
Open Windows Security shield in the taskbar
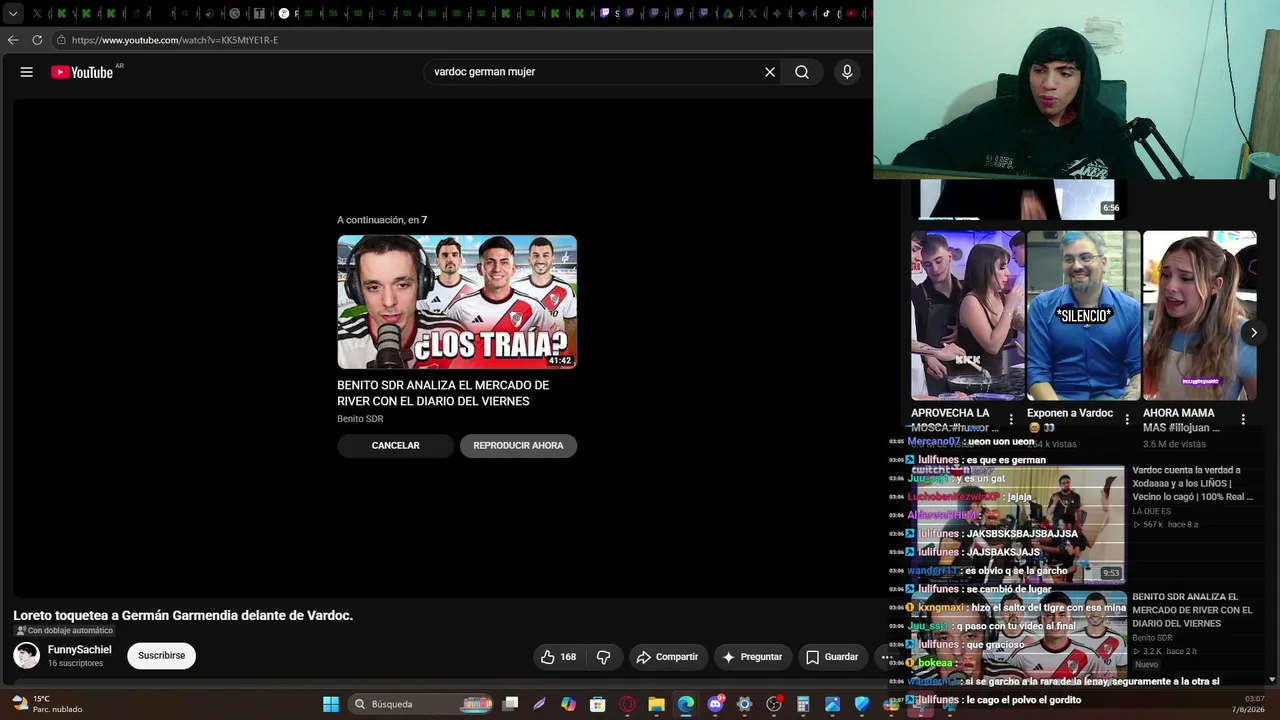862,704
